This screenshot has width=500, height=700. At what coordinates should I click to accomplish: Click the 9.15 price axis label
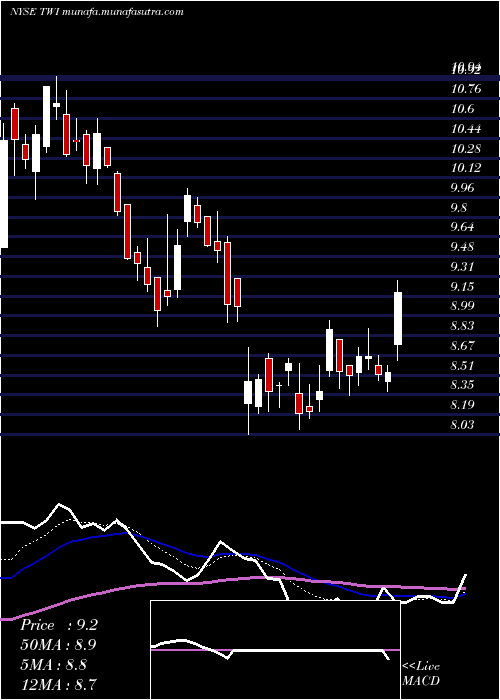pos(462,286)
